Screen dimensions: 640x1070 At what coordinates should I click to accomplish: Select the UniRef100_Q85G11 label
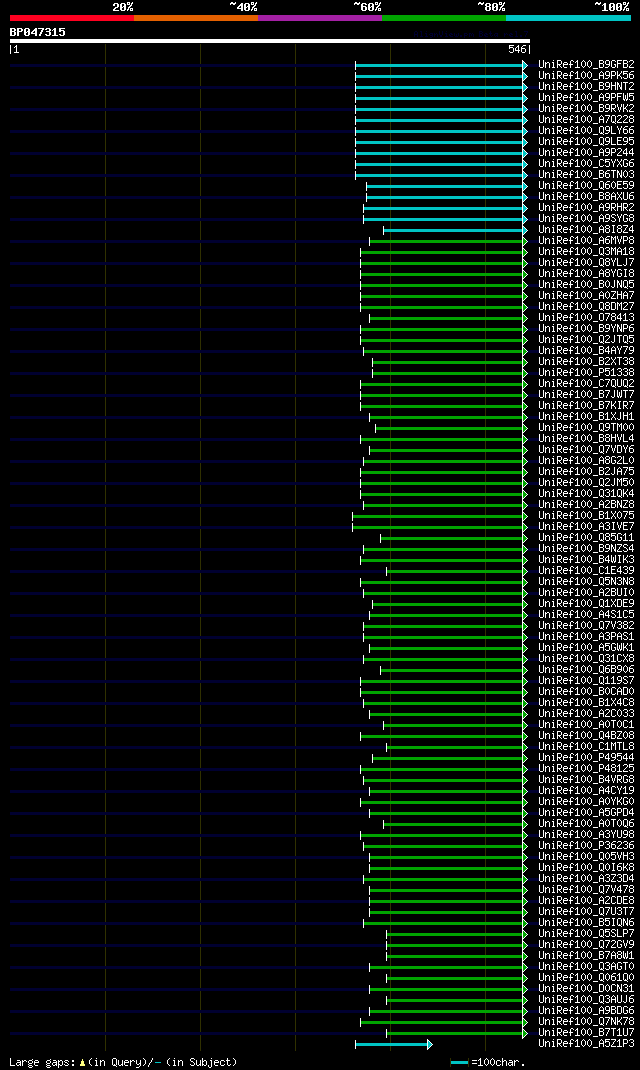586,537
